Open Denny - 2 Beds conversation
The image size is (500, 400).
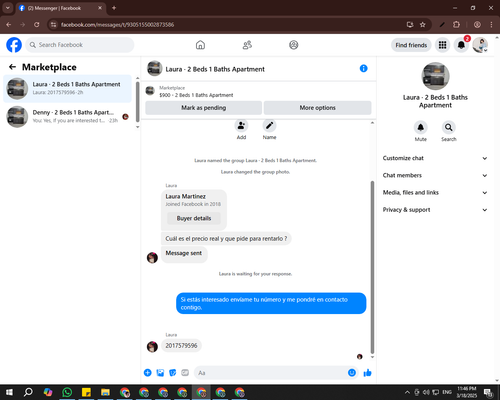pos(68,116)
